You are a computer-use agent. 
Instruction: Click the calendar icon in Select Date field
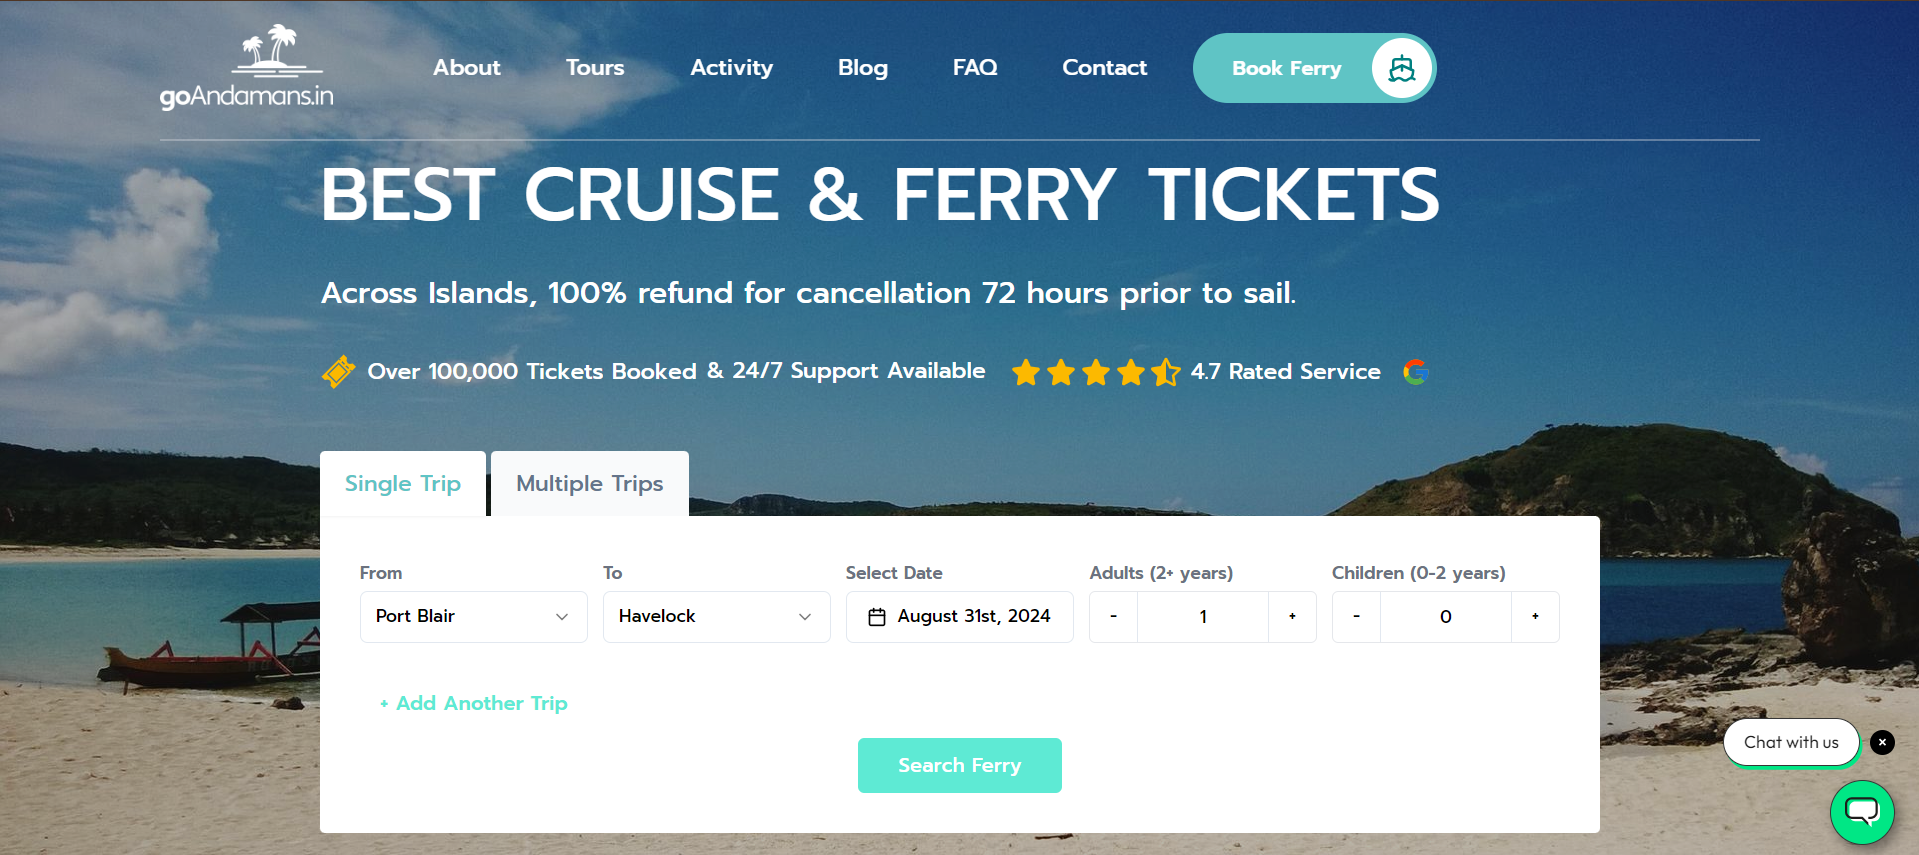click(x=877, y=617)
